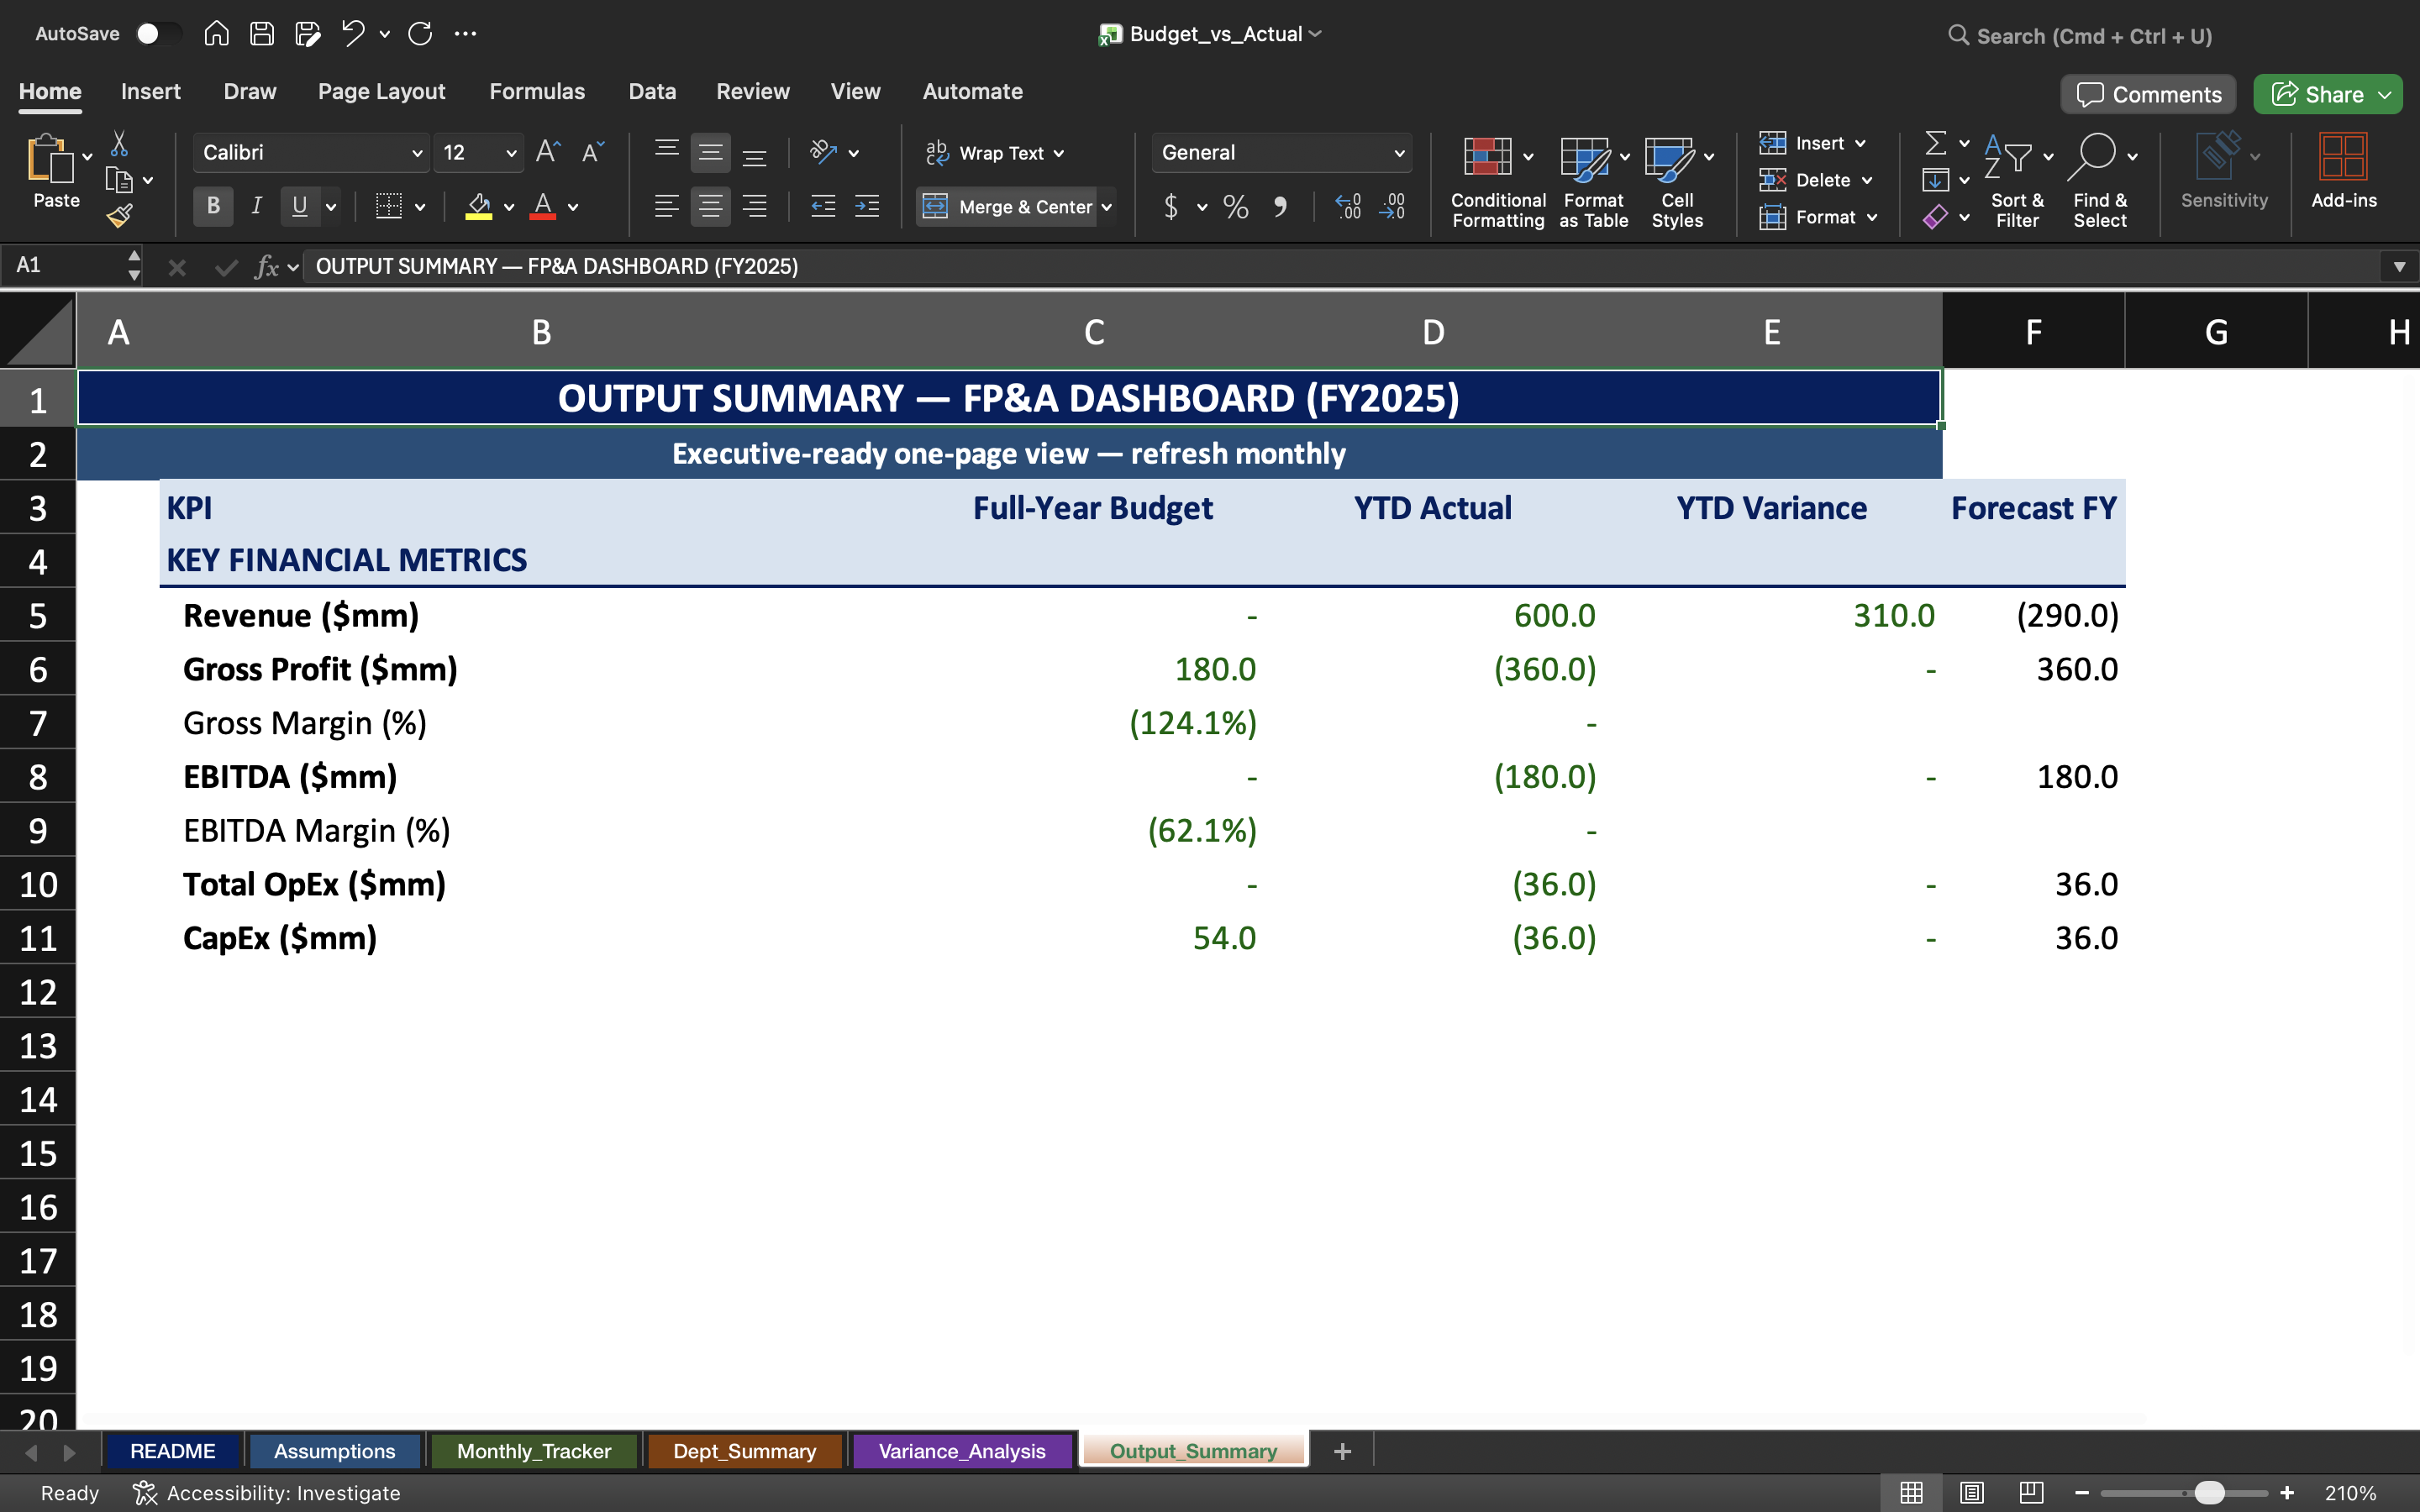Click the Comma Style icon

(1280, 207)
